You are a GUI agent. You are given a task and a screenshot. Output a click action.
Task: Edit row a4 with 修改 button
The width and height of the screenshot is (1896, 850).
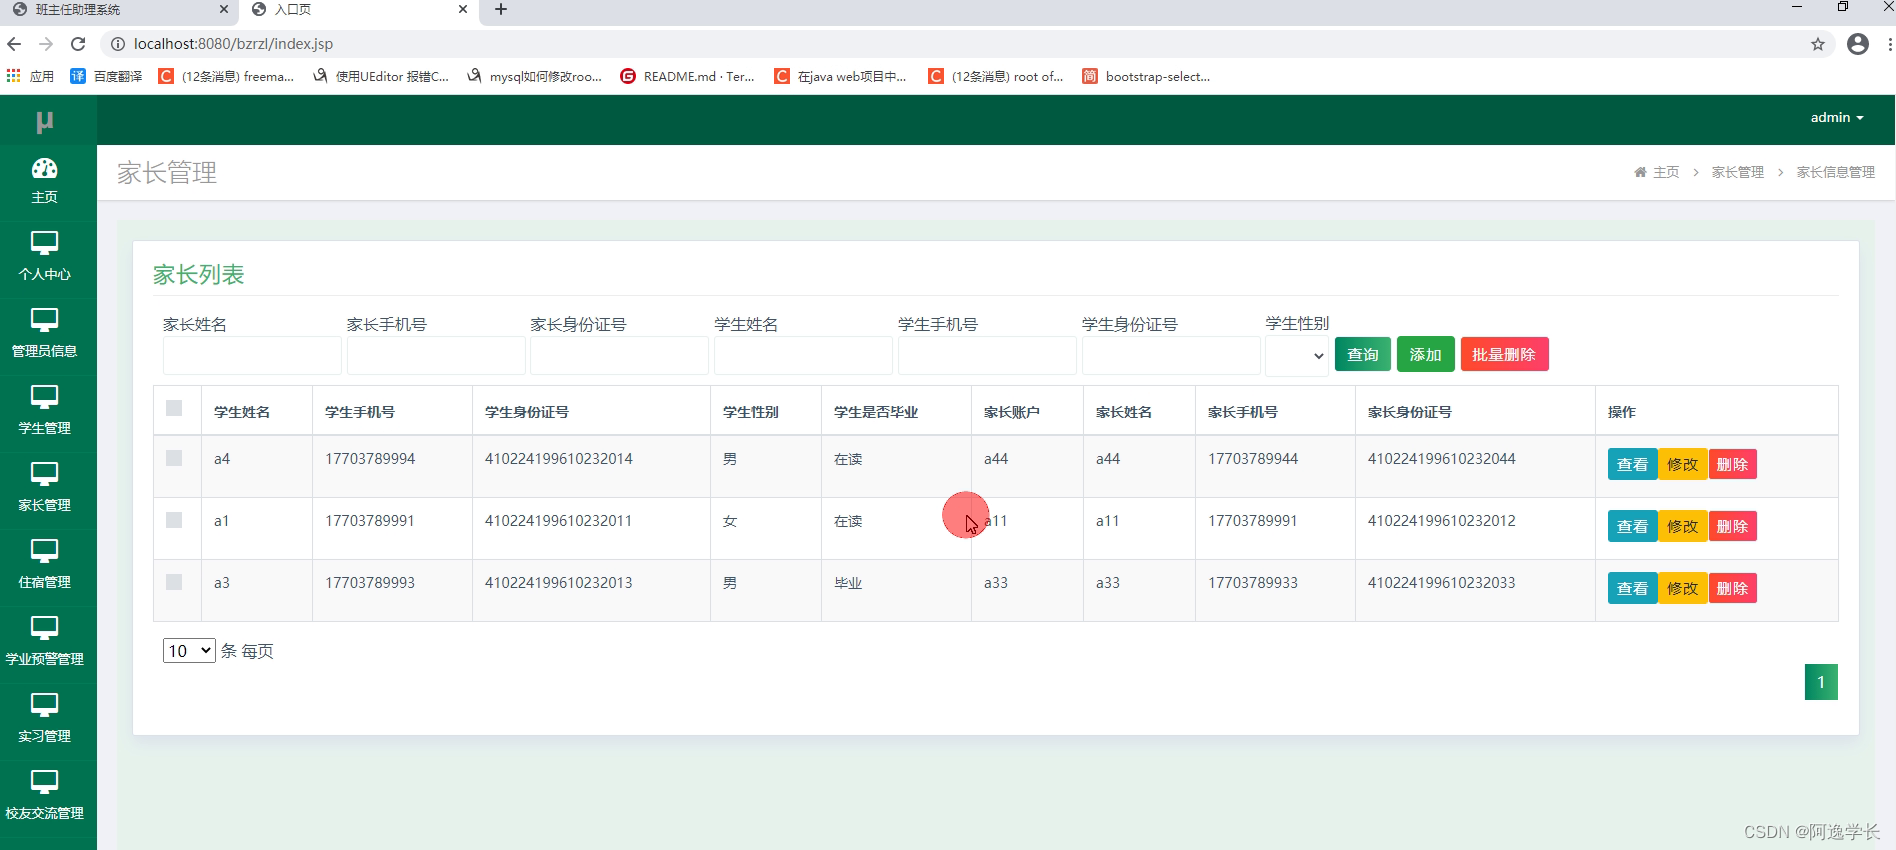click(1683, 464)
